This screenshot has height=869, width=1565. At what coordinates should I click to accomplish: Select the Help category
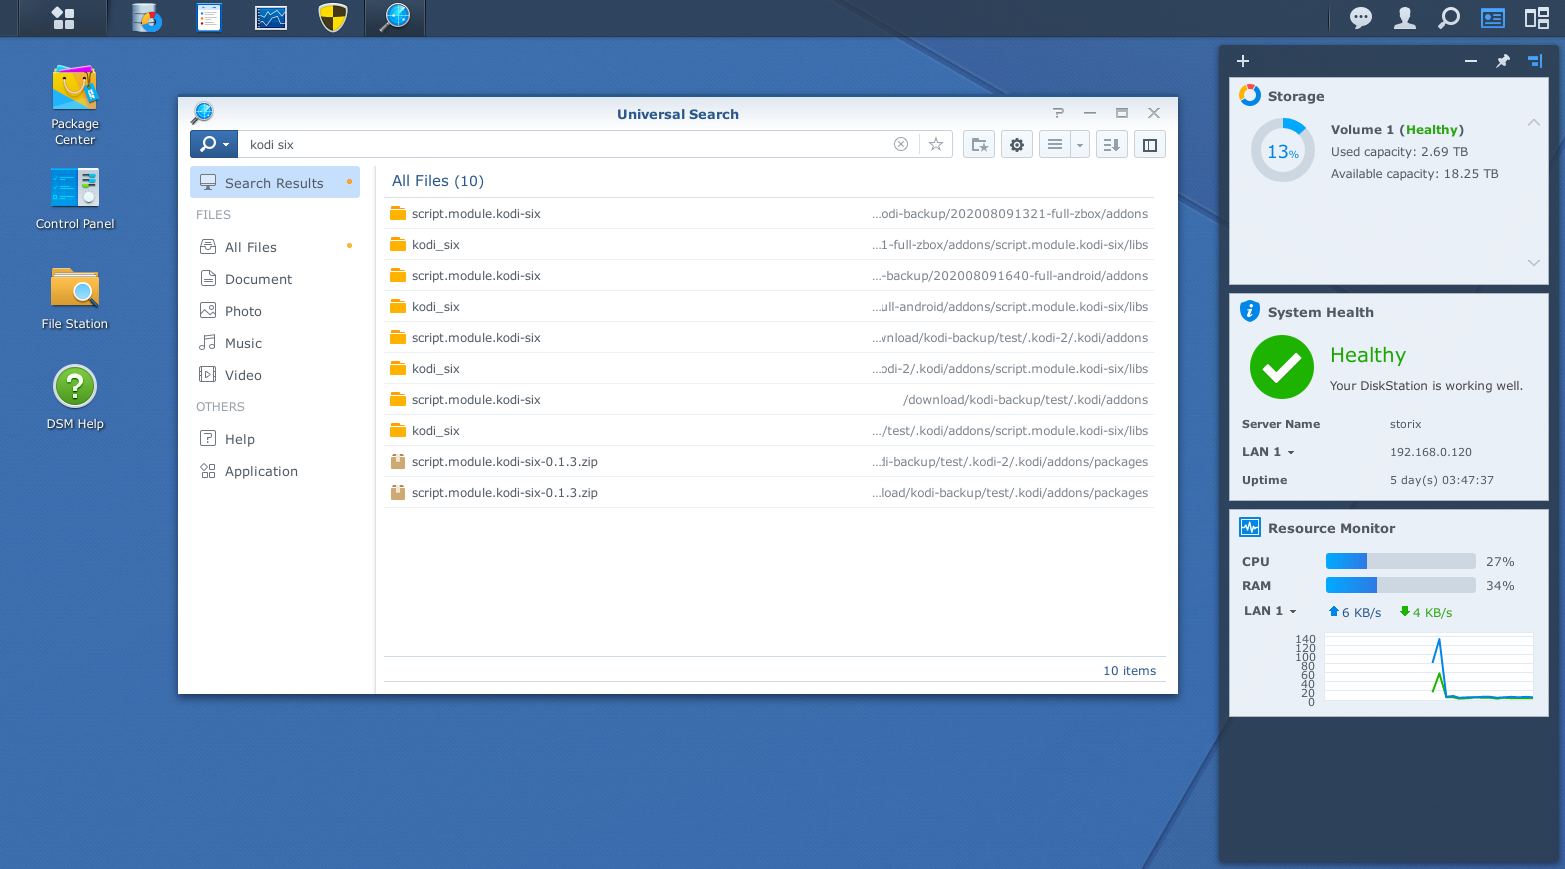point(275,438)
